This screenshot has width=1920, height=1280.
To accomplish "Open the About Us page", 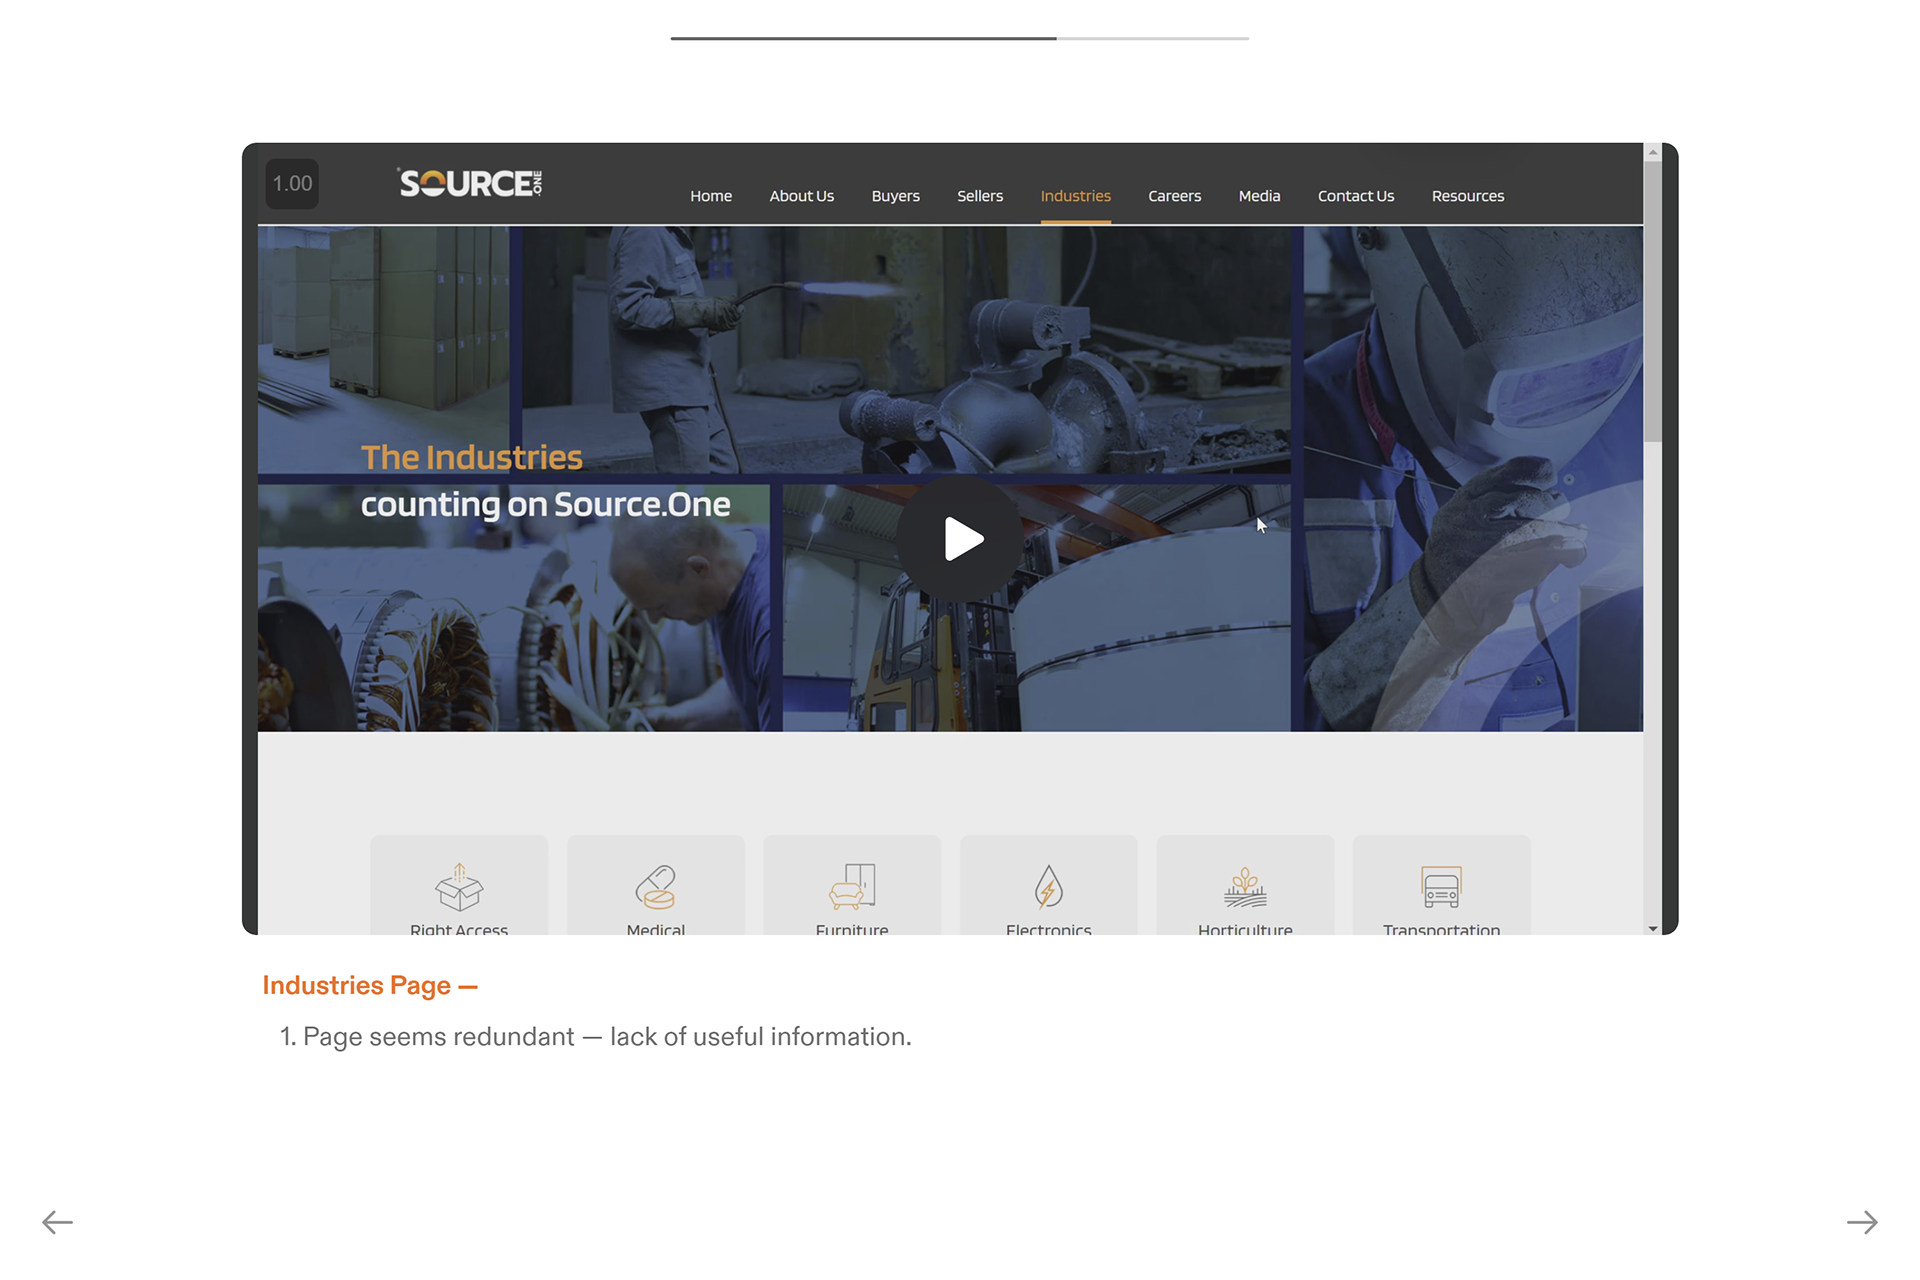I will 801,196.
